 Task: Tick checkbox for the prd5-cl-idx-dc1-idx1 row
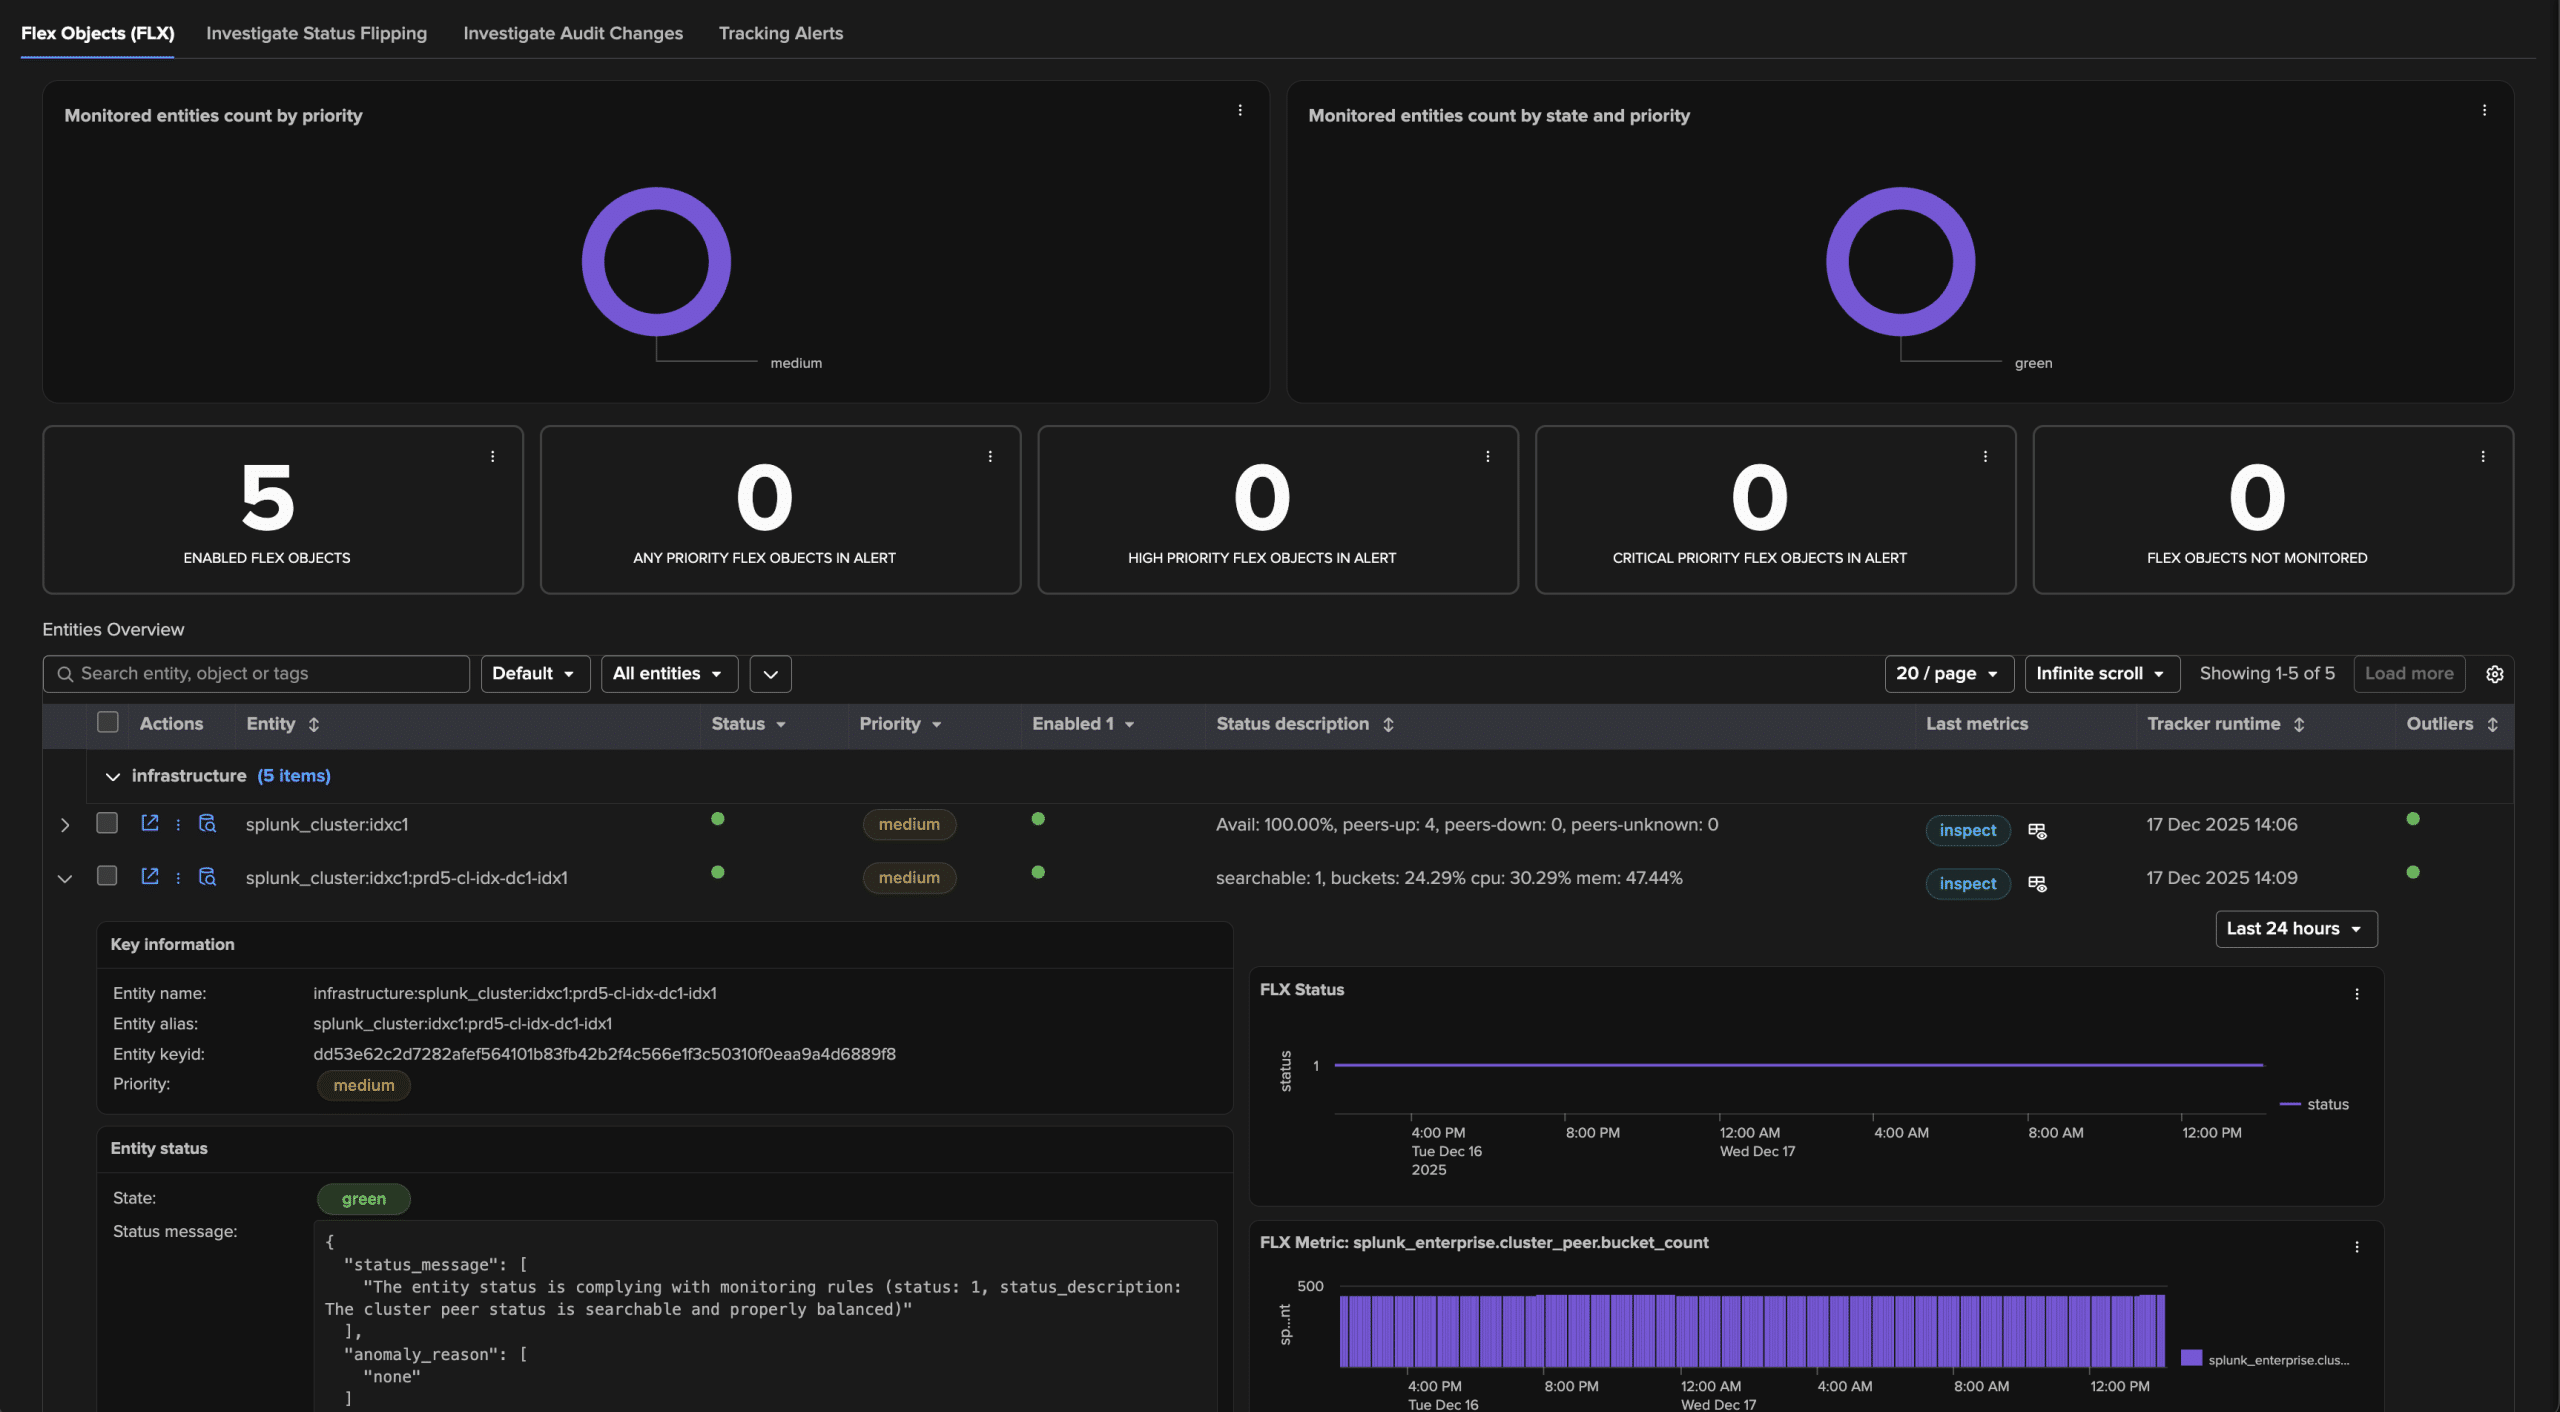coord(107,876)
